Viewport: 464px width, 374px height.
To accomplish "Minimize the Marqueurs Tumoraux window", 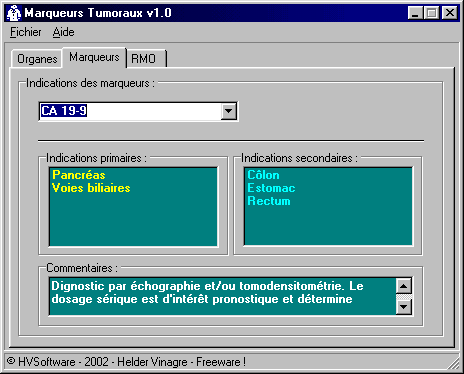I will (x=415, y=13).
